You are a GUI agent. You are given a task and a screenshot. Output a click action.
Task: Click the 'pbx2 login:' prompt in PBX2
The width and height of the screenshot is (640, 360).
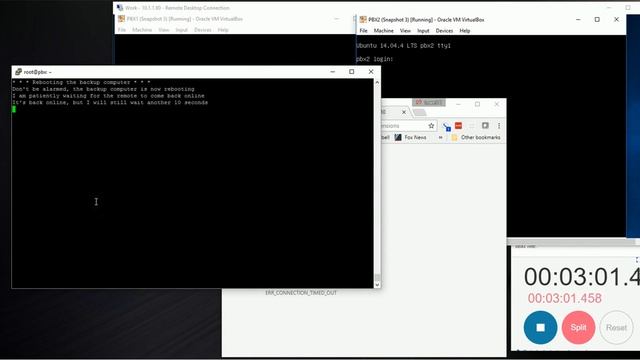click(375, 59)
